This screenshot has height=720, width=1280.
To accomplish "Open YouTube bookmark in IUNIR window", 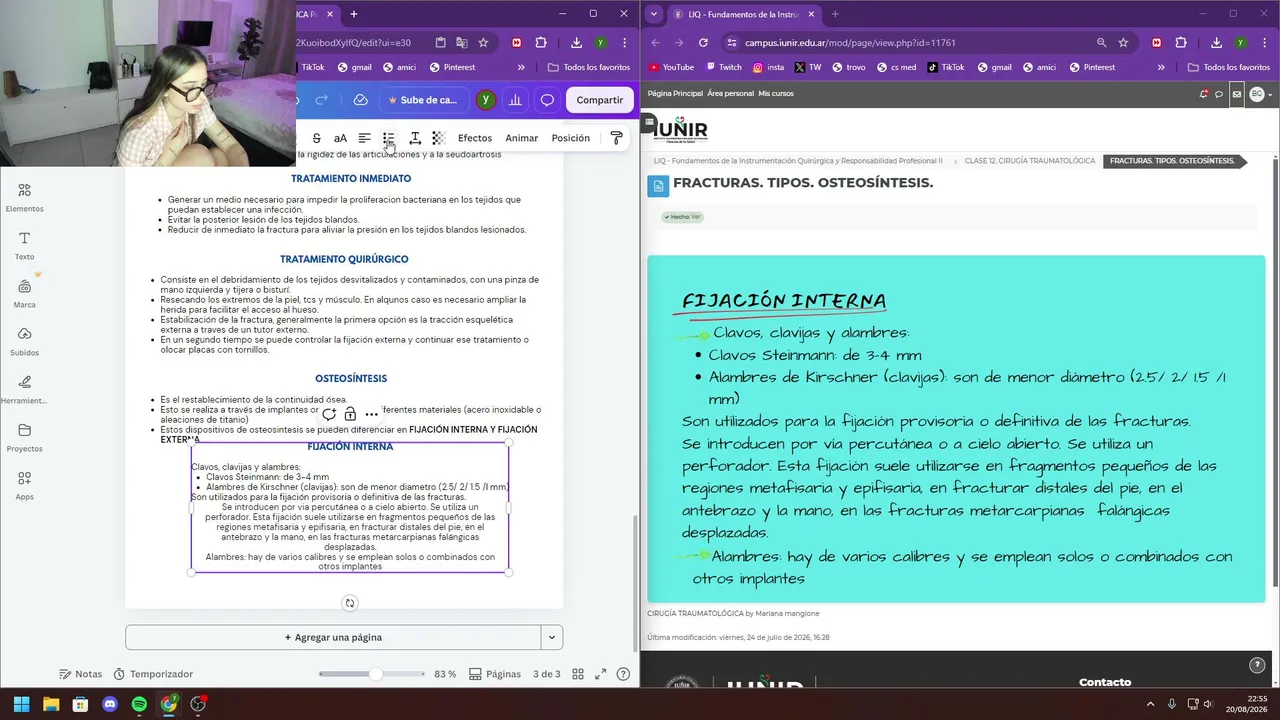I will [x=671, y=67].
